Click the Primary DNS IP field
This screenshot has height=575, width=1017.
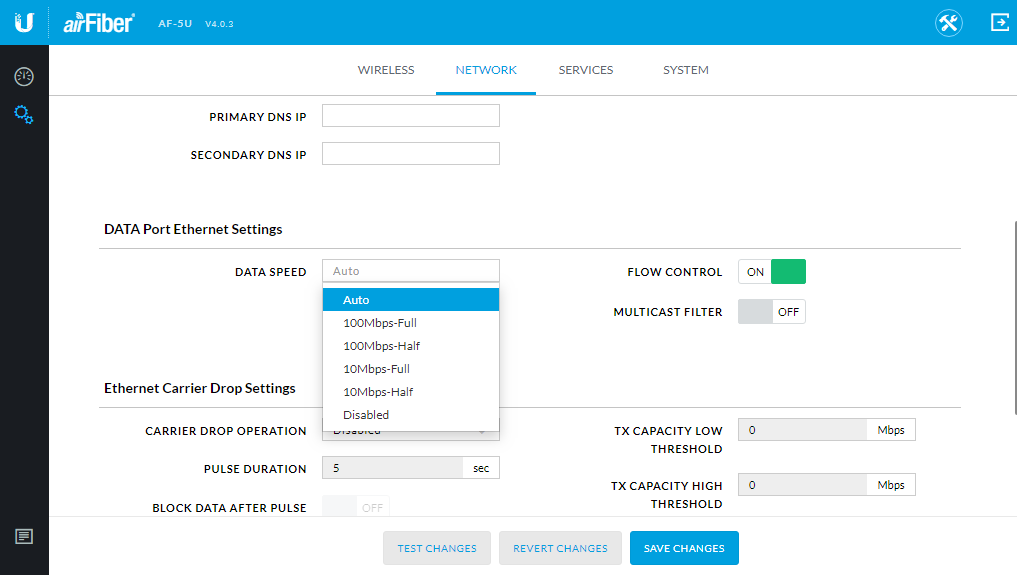(410, 116)
